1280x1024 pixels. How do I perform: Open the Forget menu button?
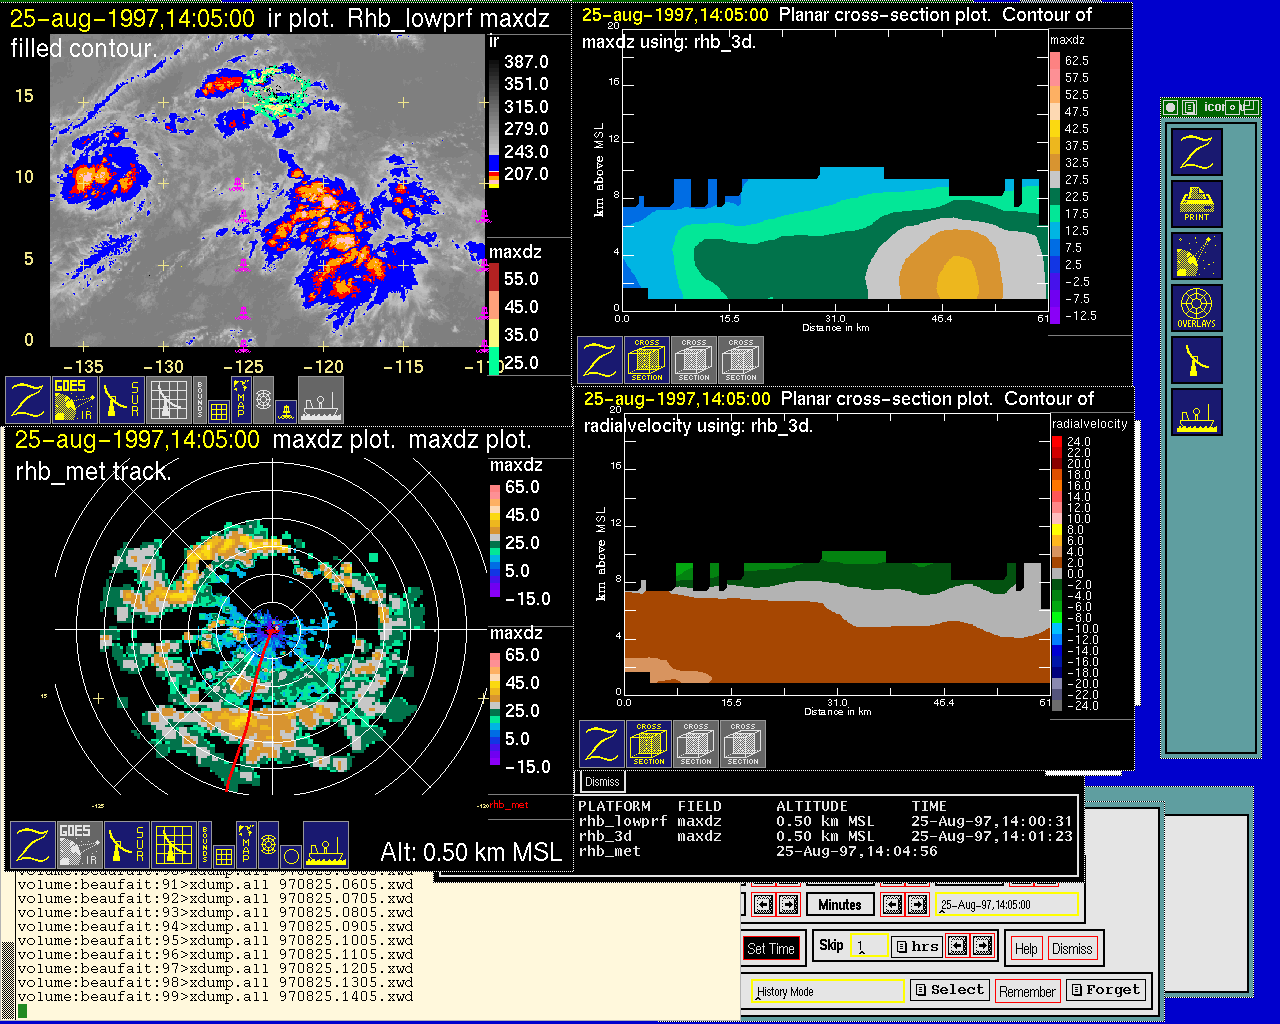(x=1104, y=990)
